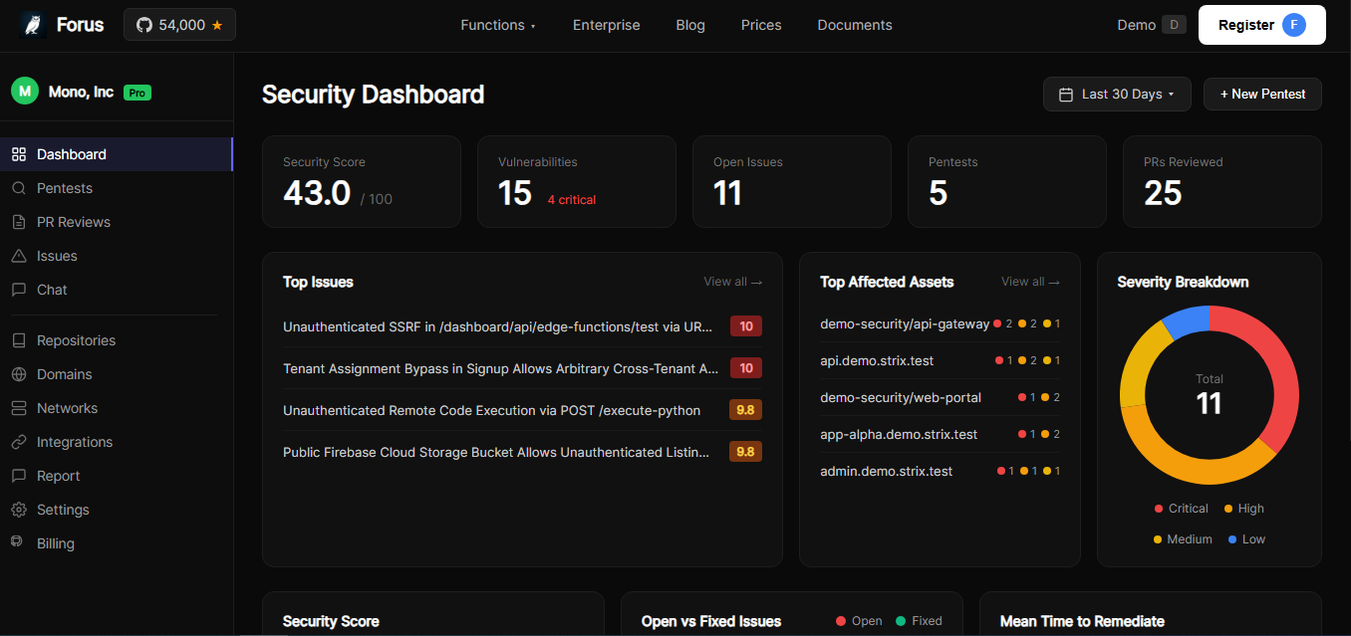
Task: Click the Issues warning triangle icon
Action: (19, 256)
